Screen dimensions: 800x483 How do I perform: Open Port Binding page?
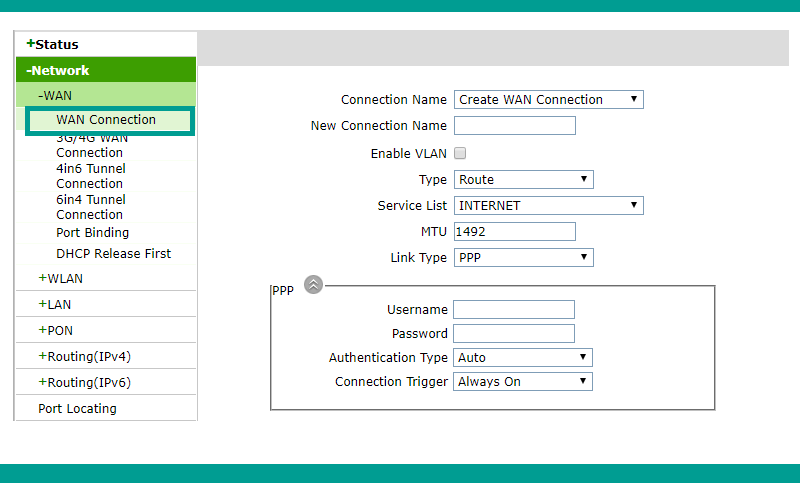click(x=92, y=233)
